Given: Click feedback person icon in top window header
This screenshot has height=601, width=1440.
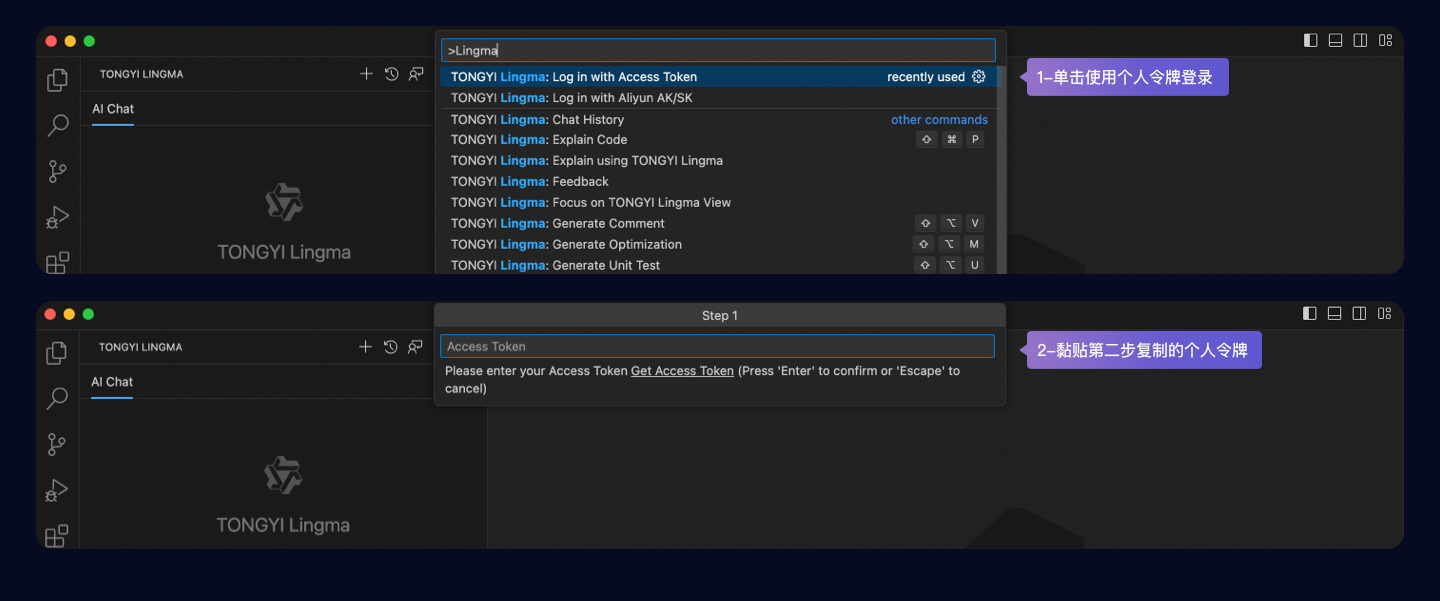Looking at the screenshot, I should click(417, 74).
